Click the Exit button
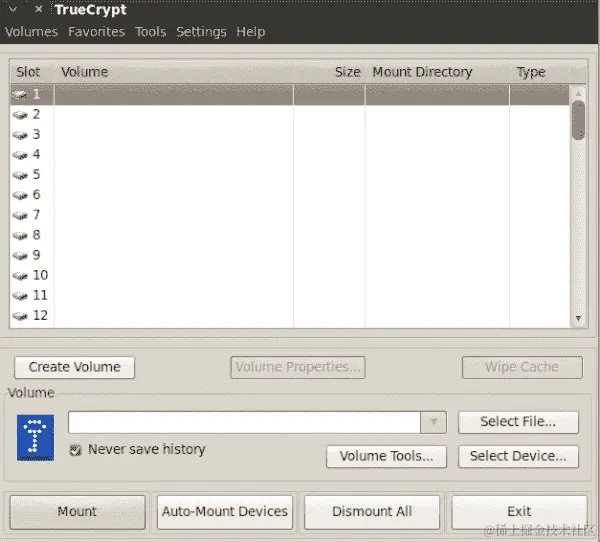This screenshot has height=542, width=600. 519,512
